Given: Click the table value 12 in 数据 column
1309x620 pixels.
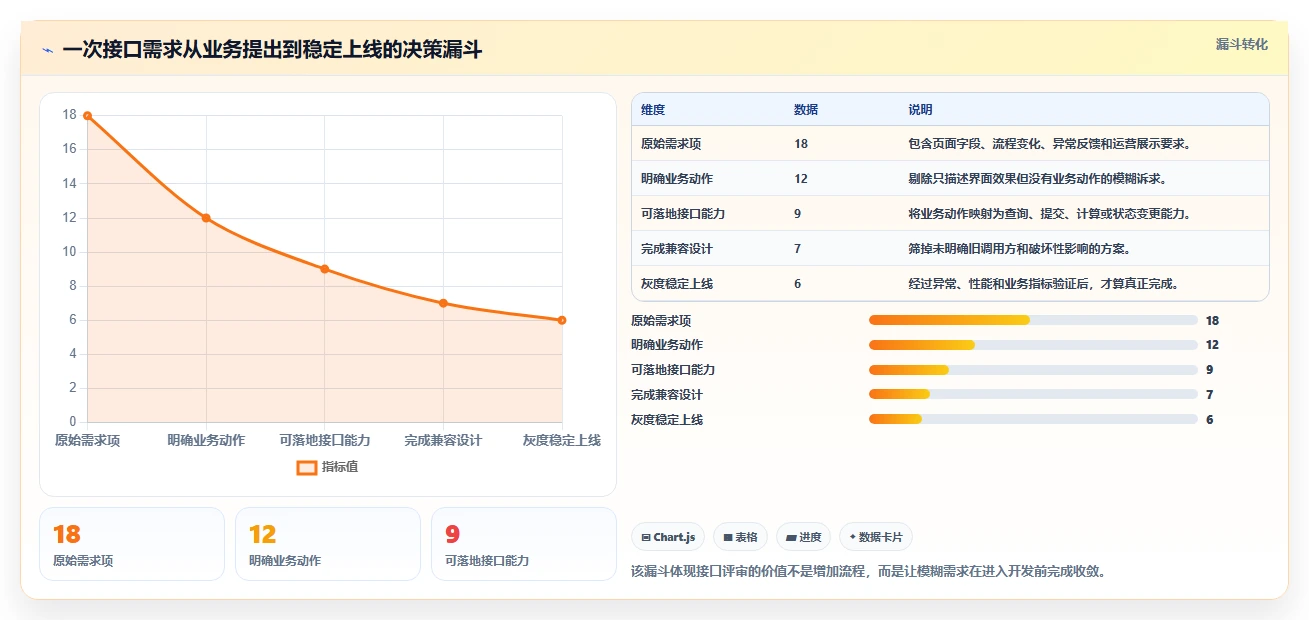Looking at the screenshot, I should click(x=801, y=179).
